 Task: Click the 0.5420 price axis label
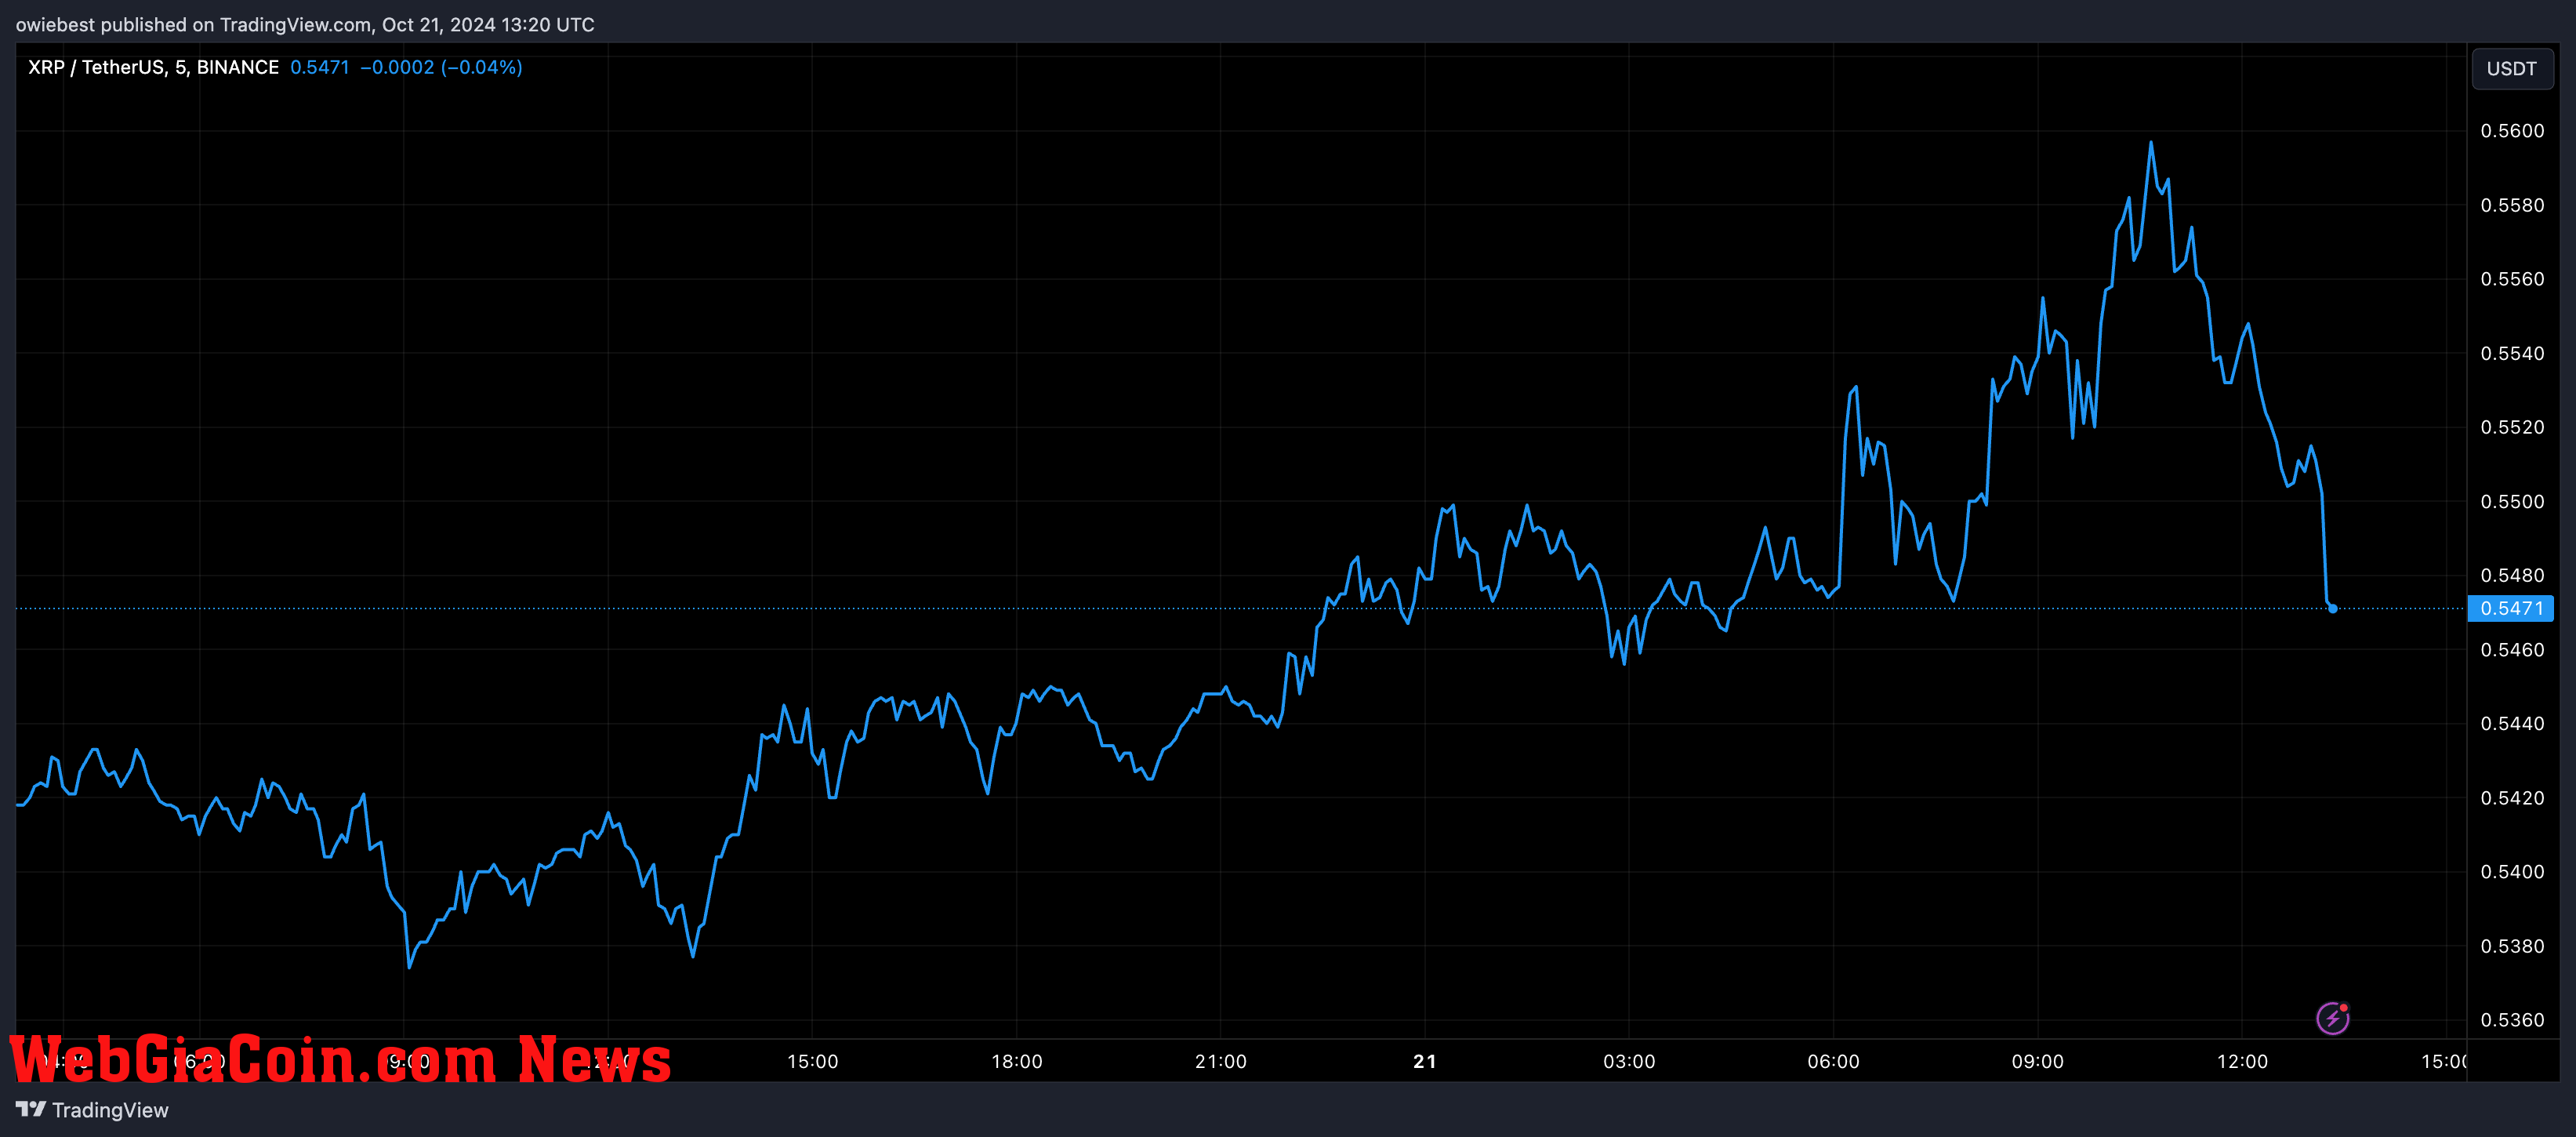[2512, 798]
